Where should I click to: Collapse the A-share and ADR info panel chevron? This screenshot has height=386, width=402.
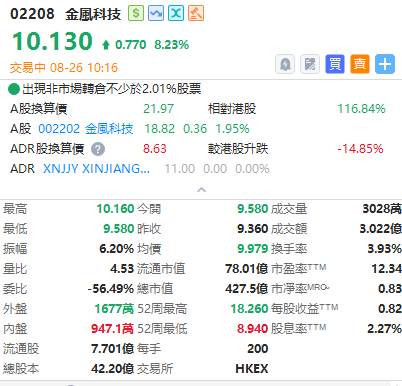pyautogui.click(x=201, y=190)
